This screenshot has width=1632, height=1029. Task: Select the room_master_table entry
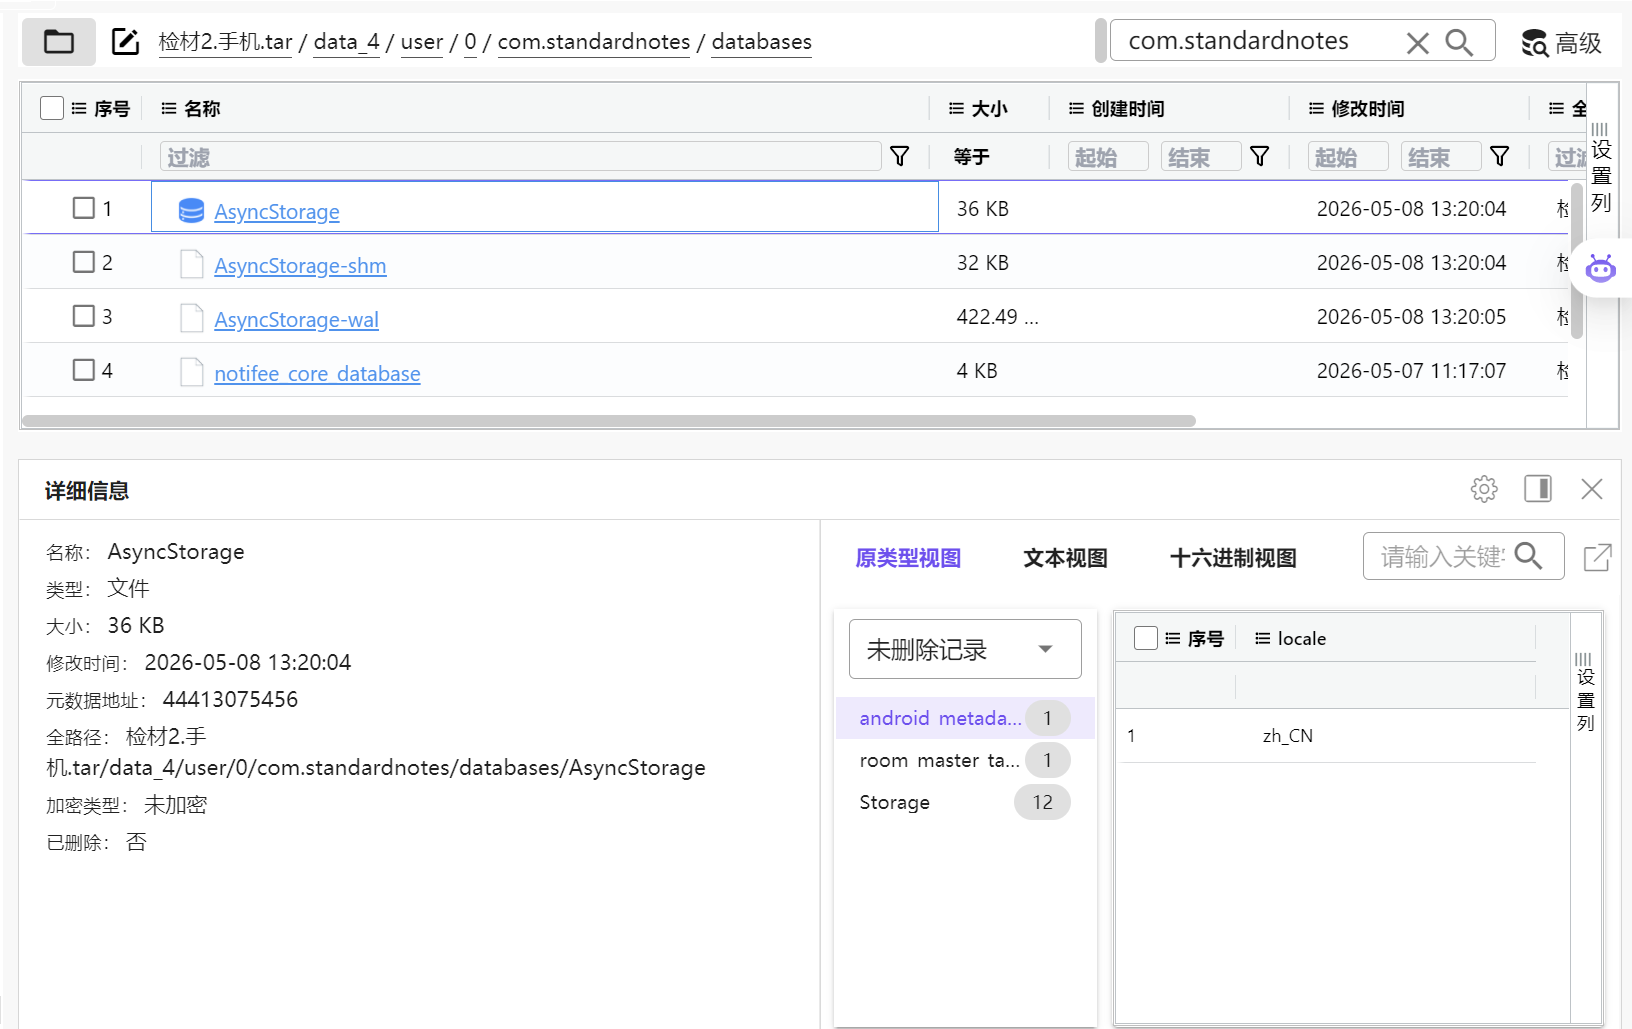pos(965,760)
